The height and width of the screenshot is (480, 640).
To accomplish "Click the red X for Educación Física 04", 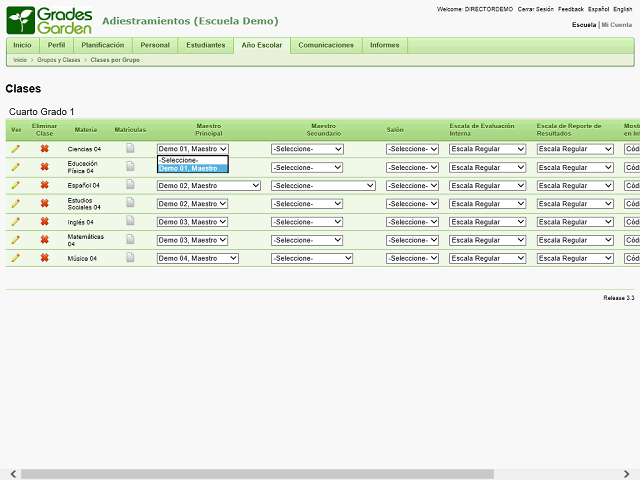I will coord(44,167).
